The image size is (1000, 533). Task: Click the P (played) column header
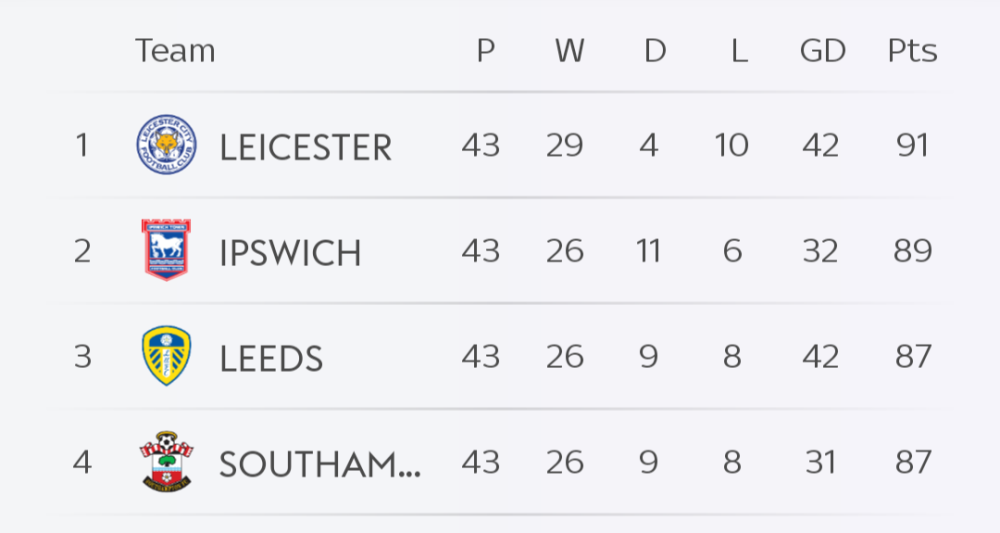(x=485, y=51)
